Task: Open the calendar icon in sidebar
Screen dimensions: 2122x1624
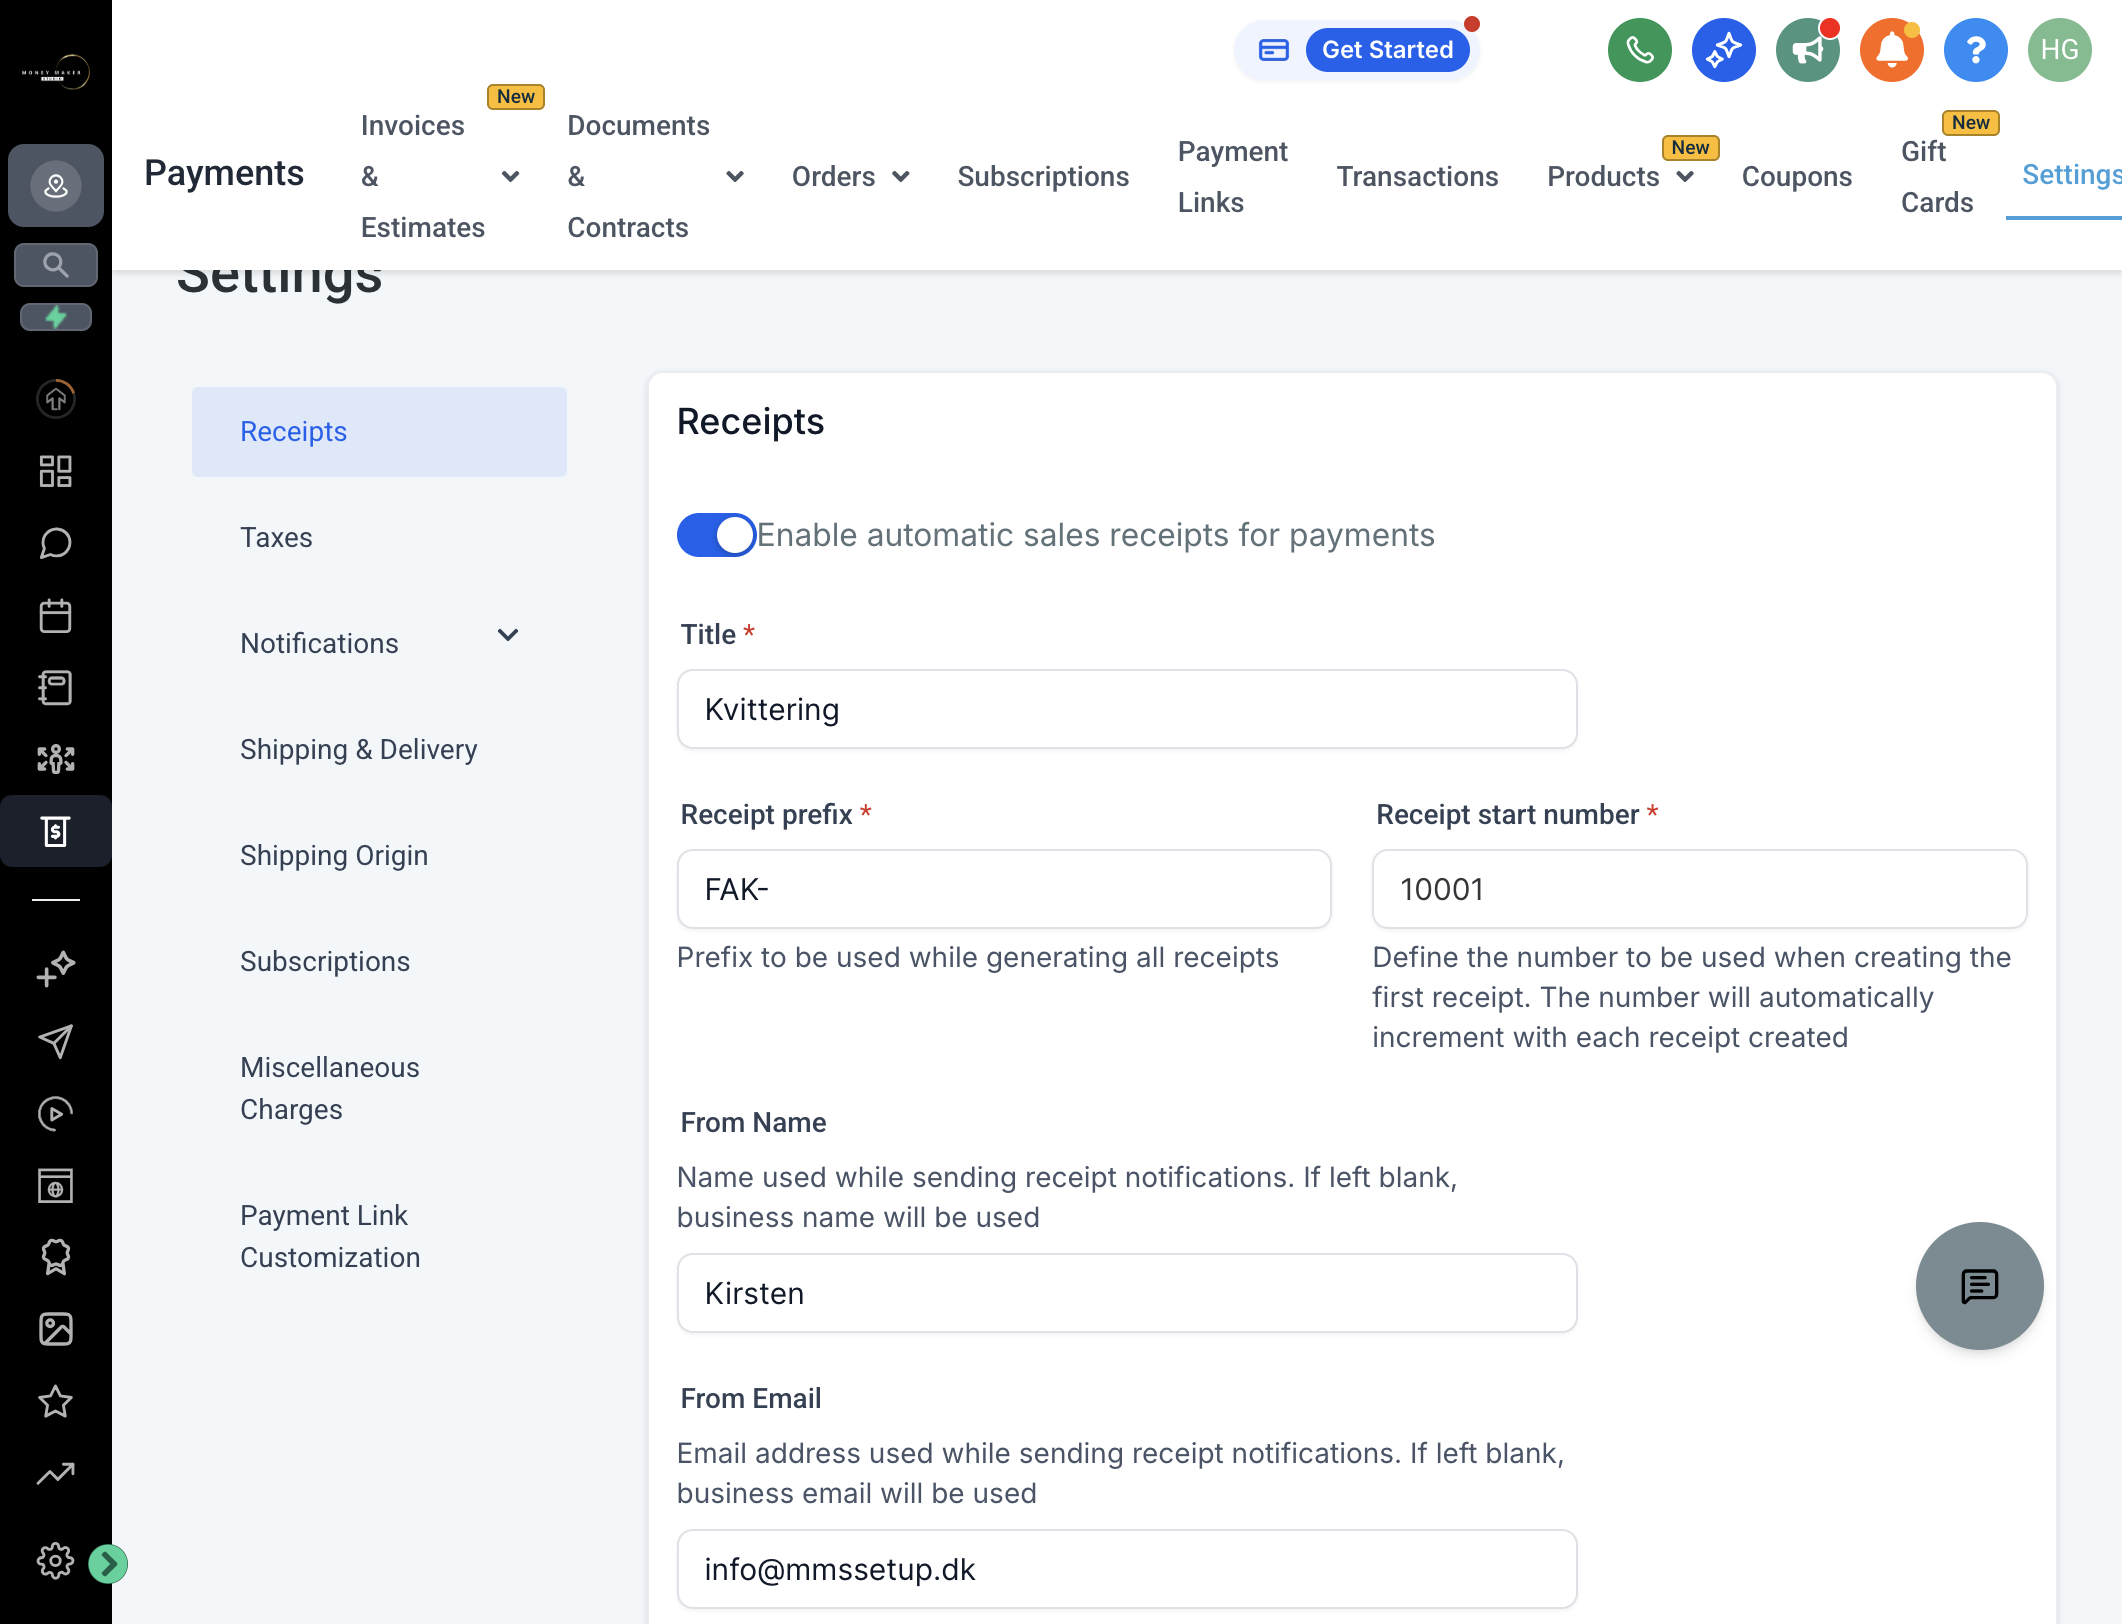Action: 56,615
